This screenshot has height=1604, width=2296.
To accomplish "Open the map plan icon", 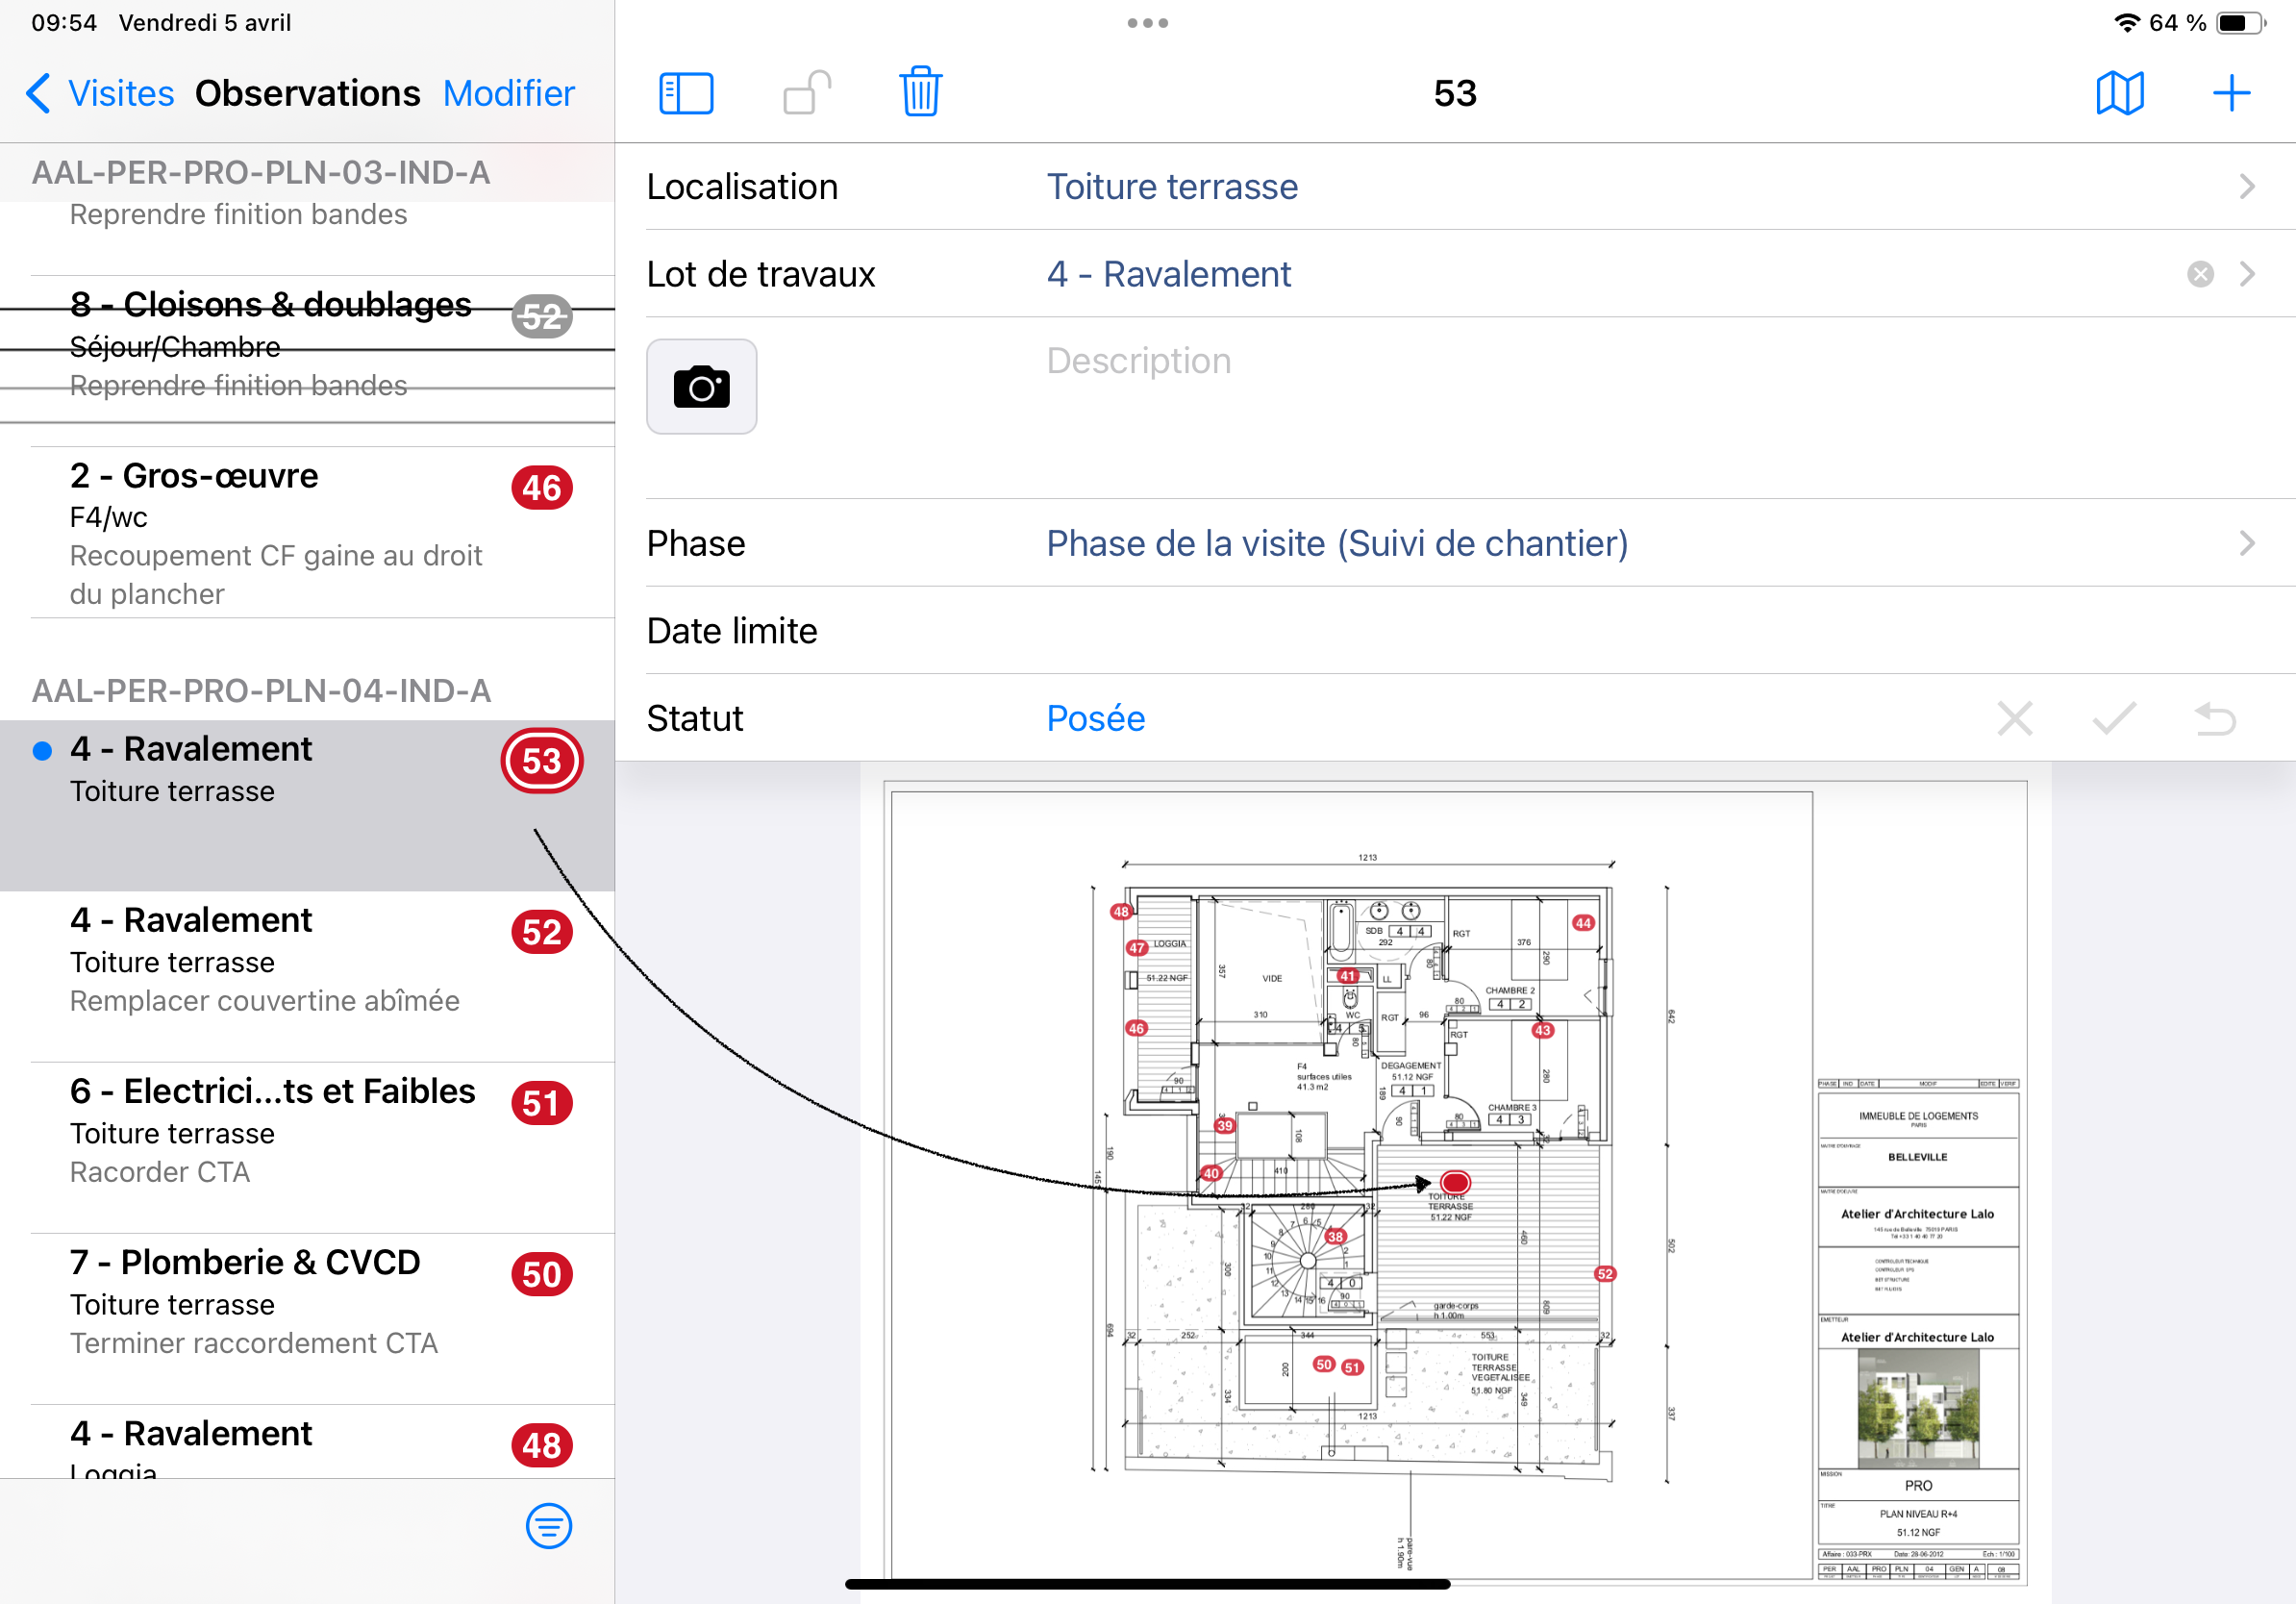I will point(2119,93).
